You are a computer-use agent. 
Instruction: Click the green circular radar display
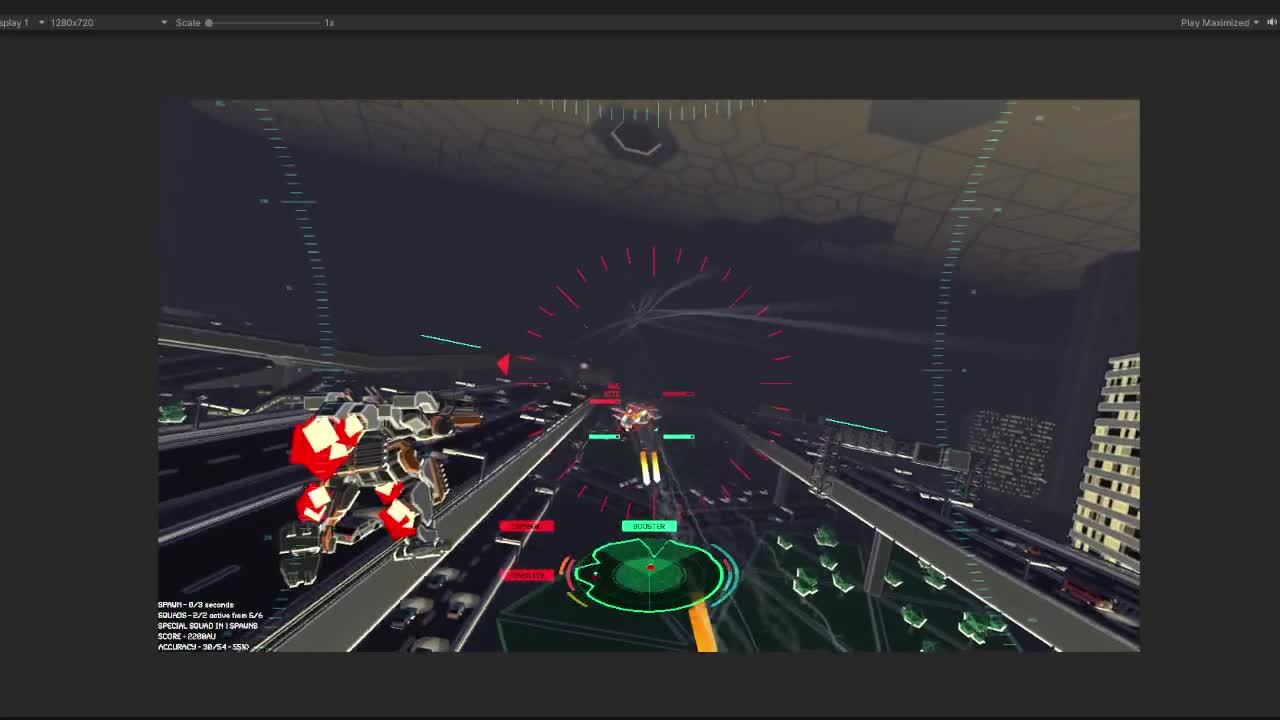[x=651, y=573]
